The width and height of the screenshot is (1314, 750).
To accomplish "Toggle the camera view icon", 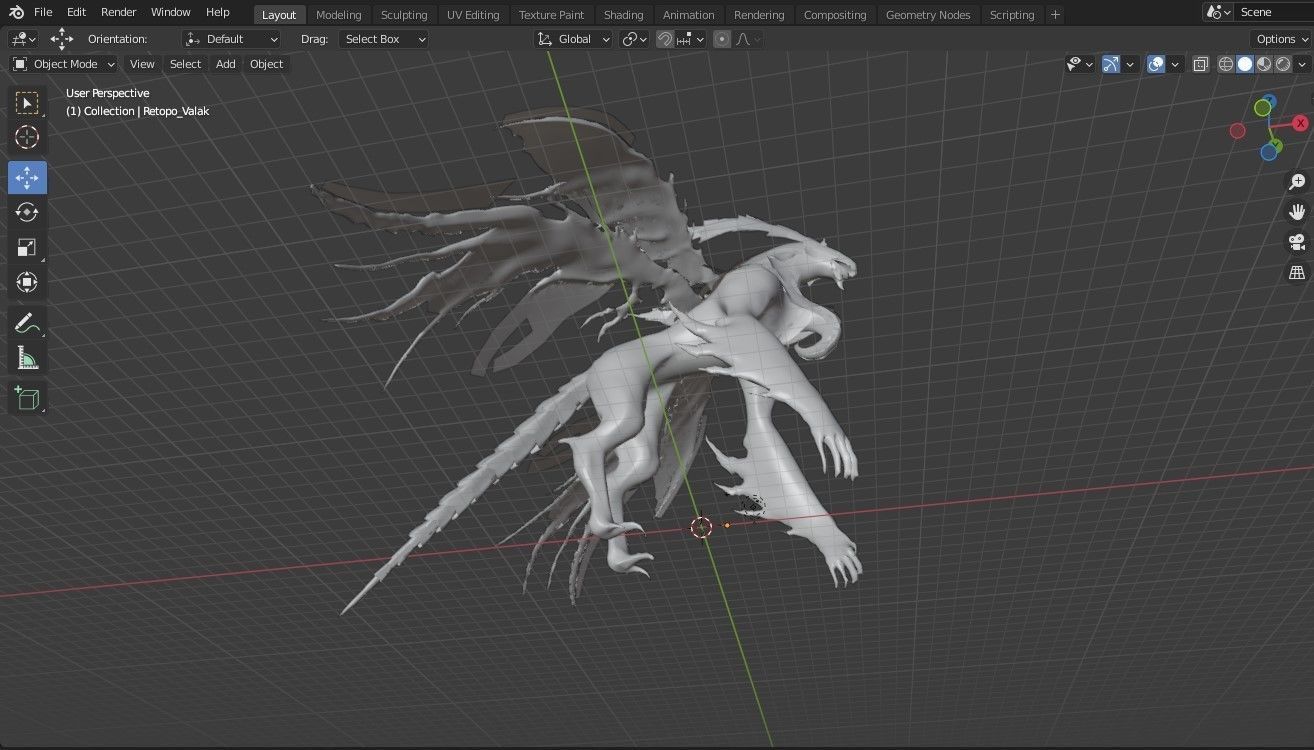I will [x=1297, y=242].
